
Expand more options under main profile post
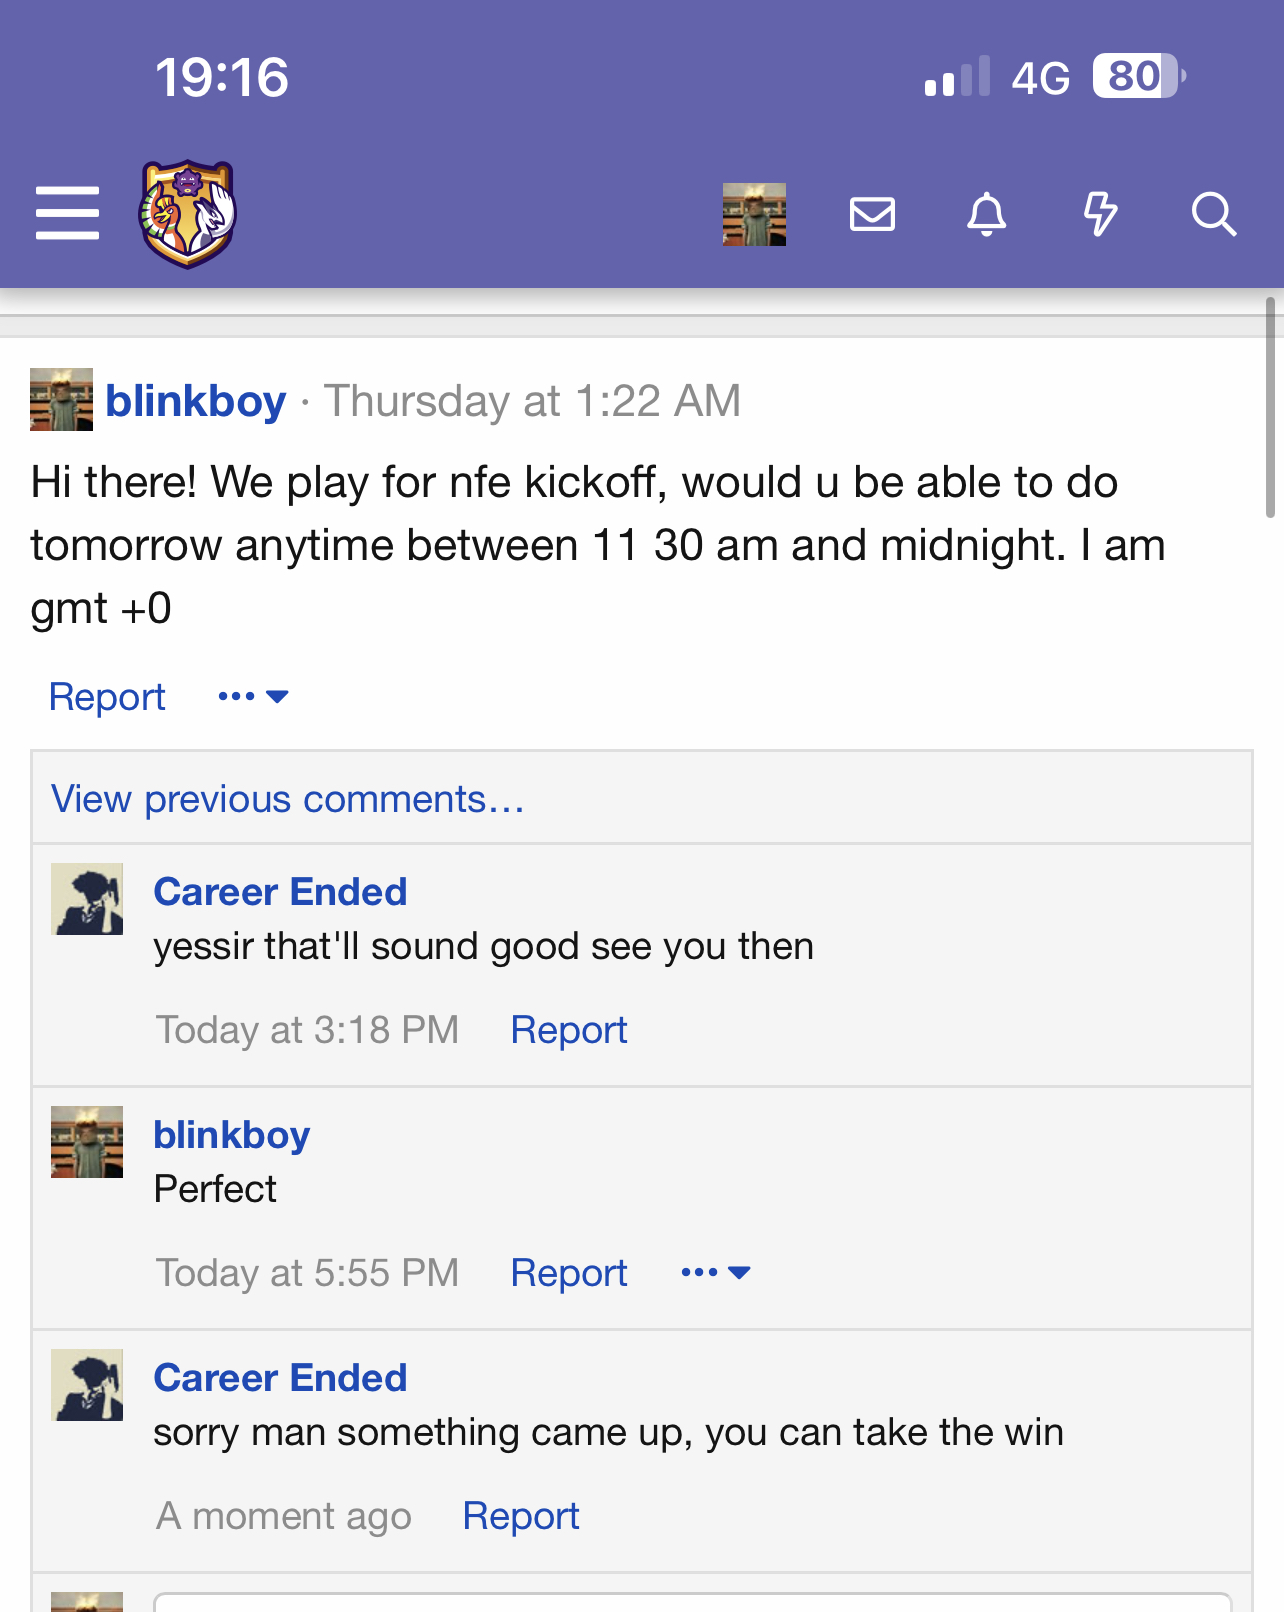pyautogui.click(x=253, y=697)
